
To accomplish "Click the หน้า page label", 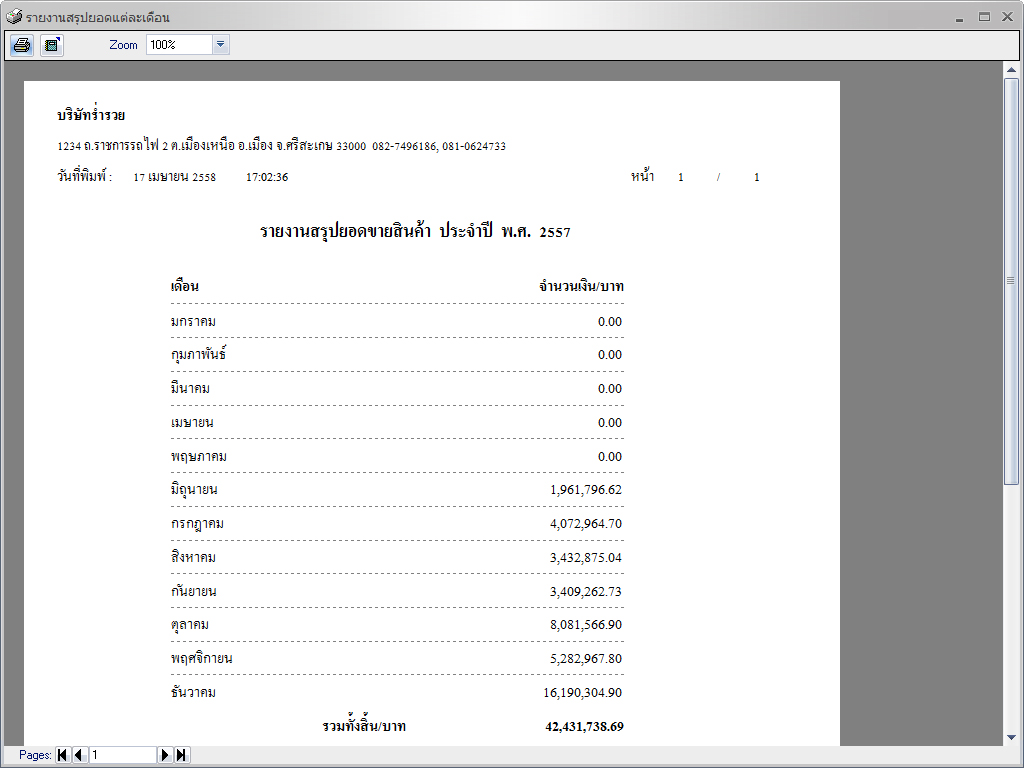I will click(643, 176).
